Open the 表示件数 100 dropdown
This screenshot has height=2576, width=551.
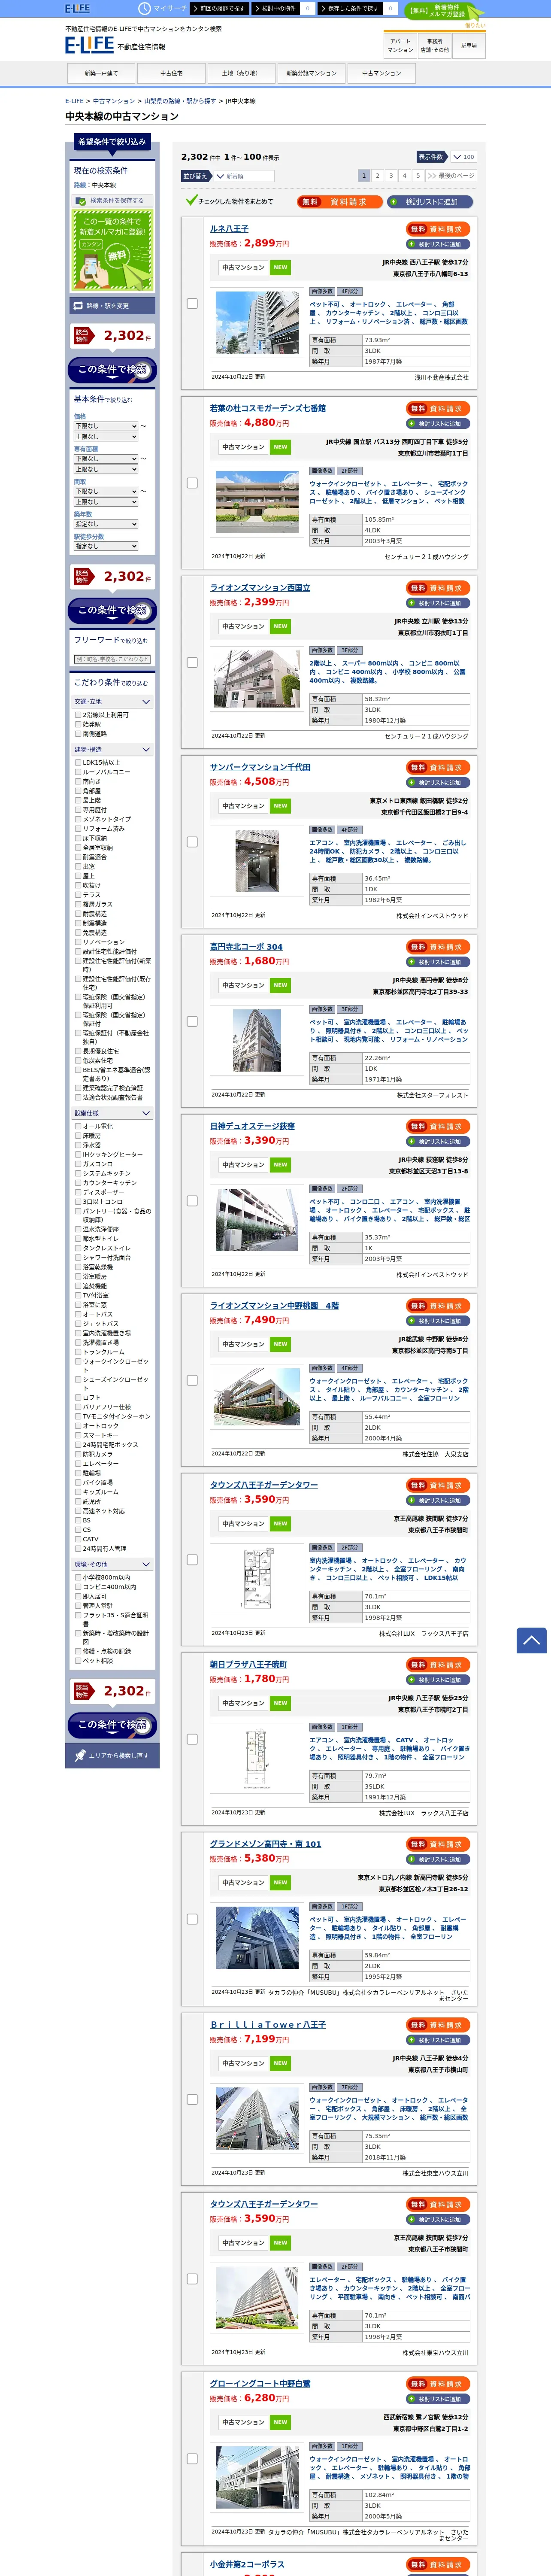463,157
